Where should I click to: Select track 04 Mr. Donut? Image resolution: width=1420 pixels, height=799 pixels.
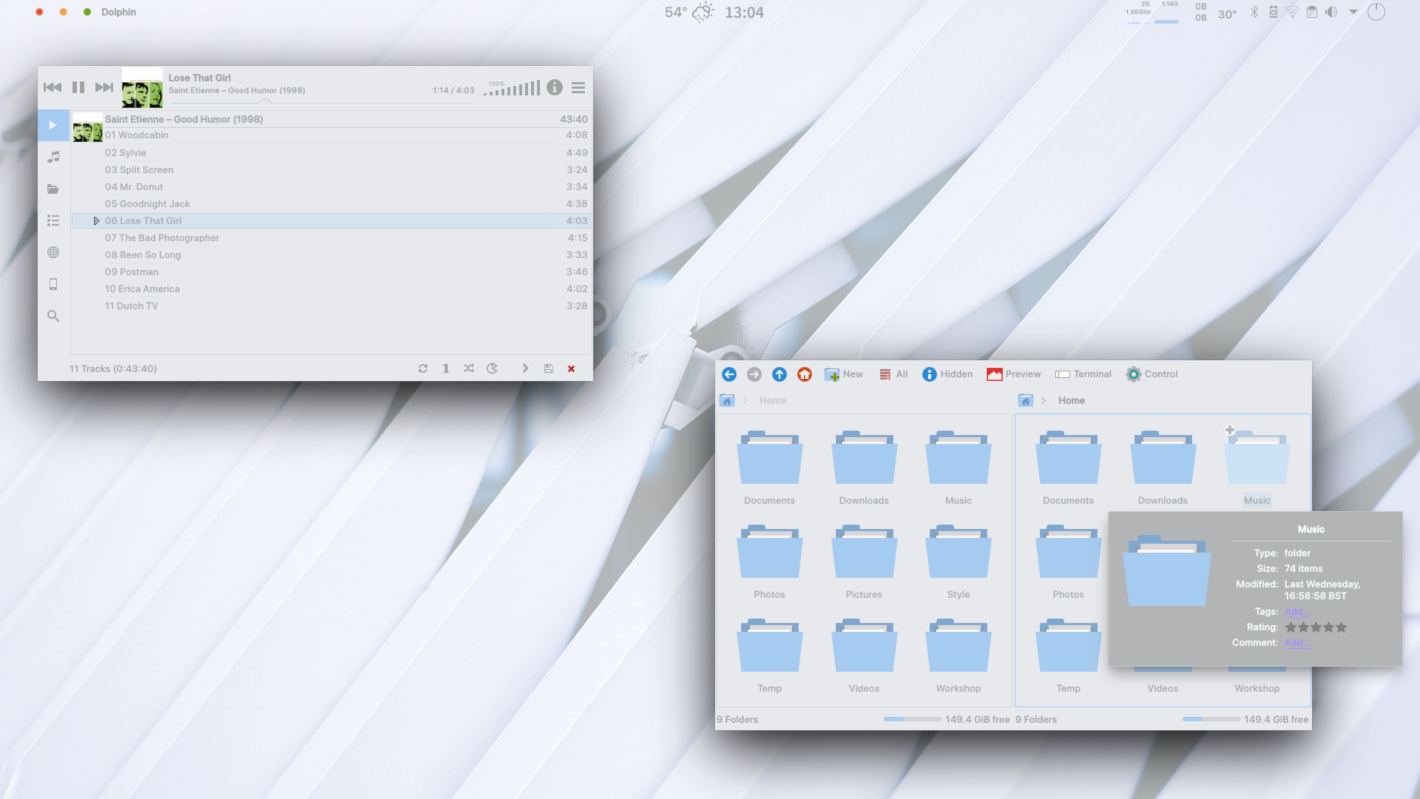click(330, 187)
